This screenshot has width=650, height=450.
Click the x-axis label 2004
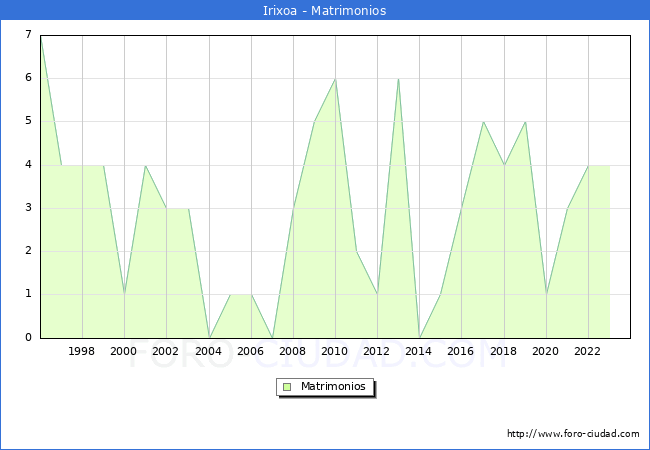[x=209, y=351]
